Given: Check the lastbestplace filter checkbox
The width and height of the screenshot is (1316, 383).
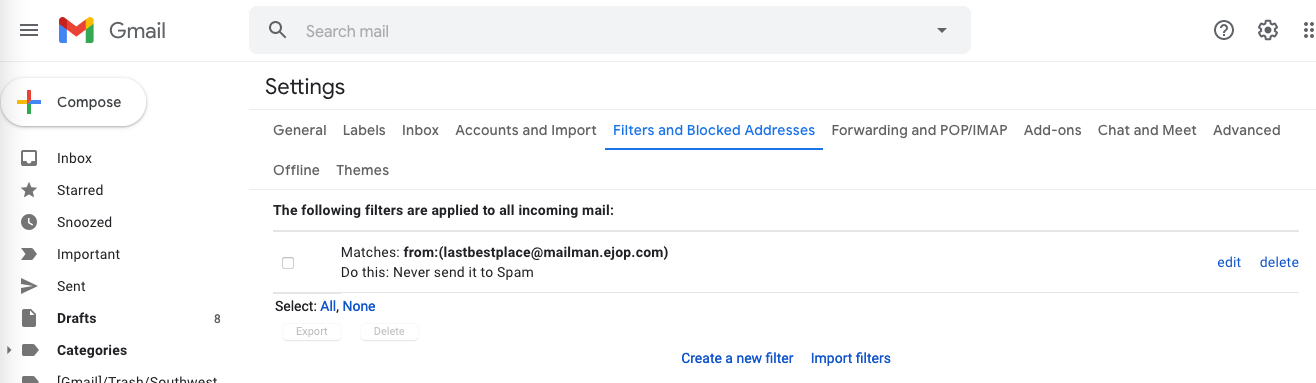Looking at the screenshot, I should (x=288, y=263).
